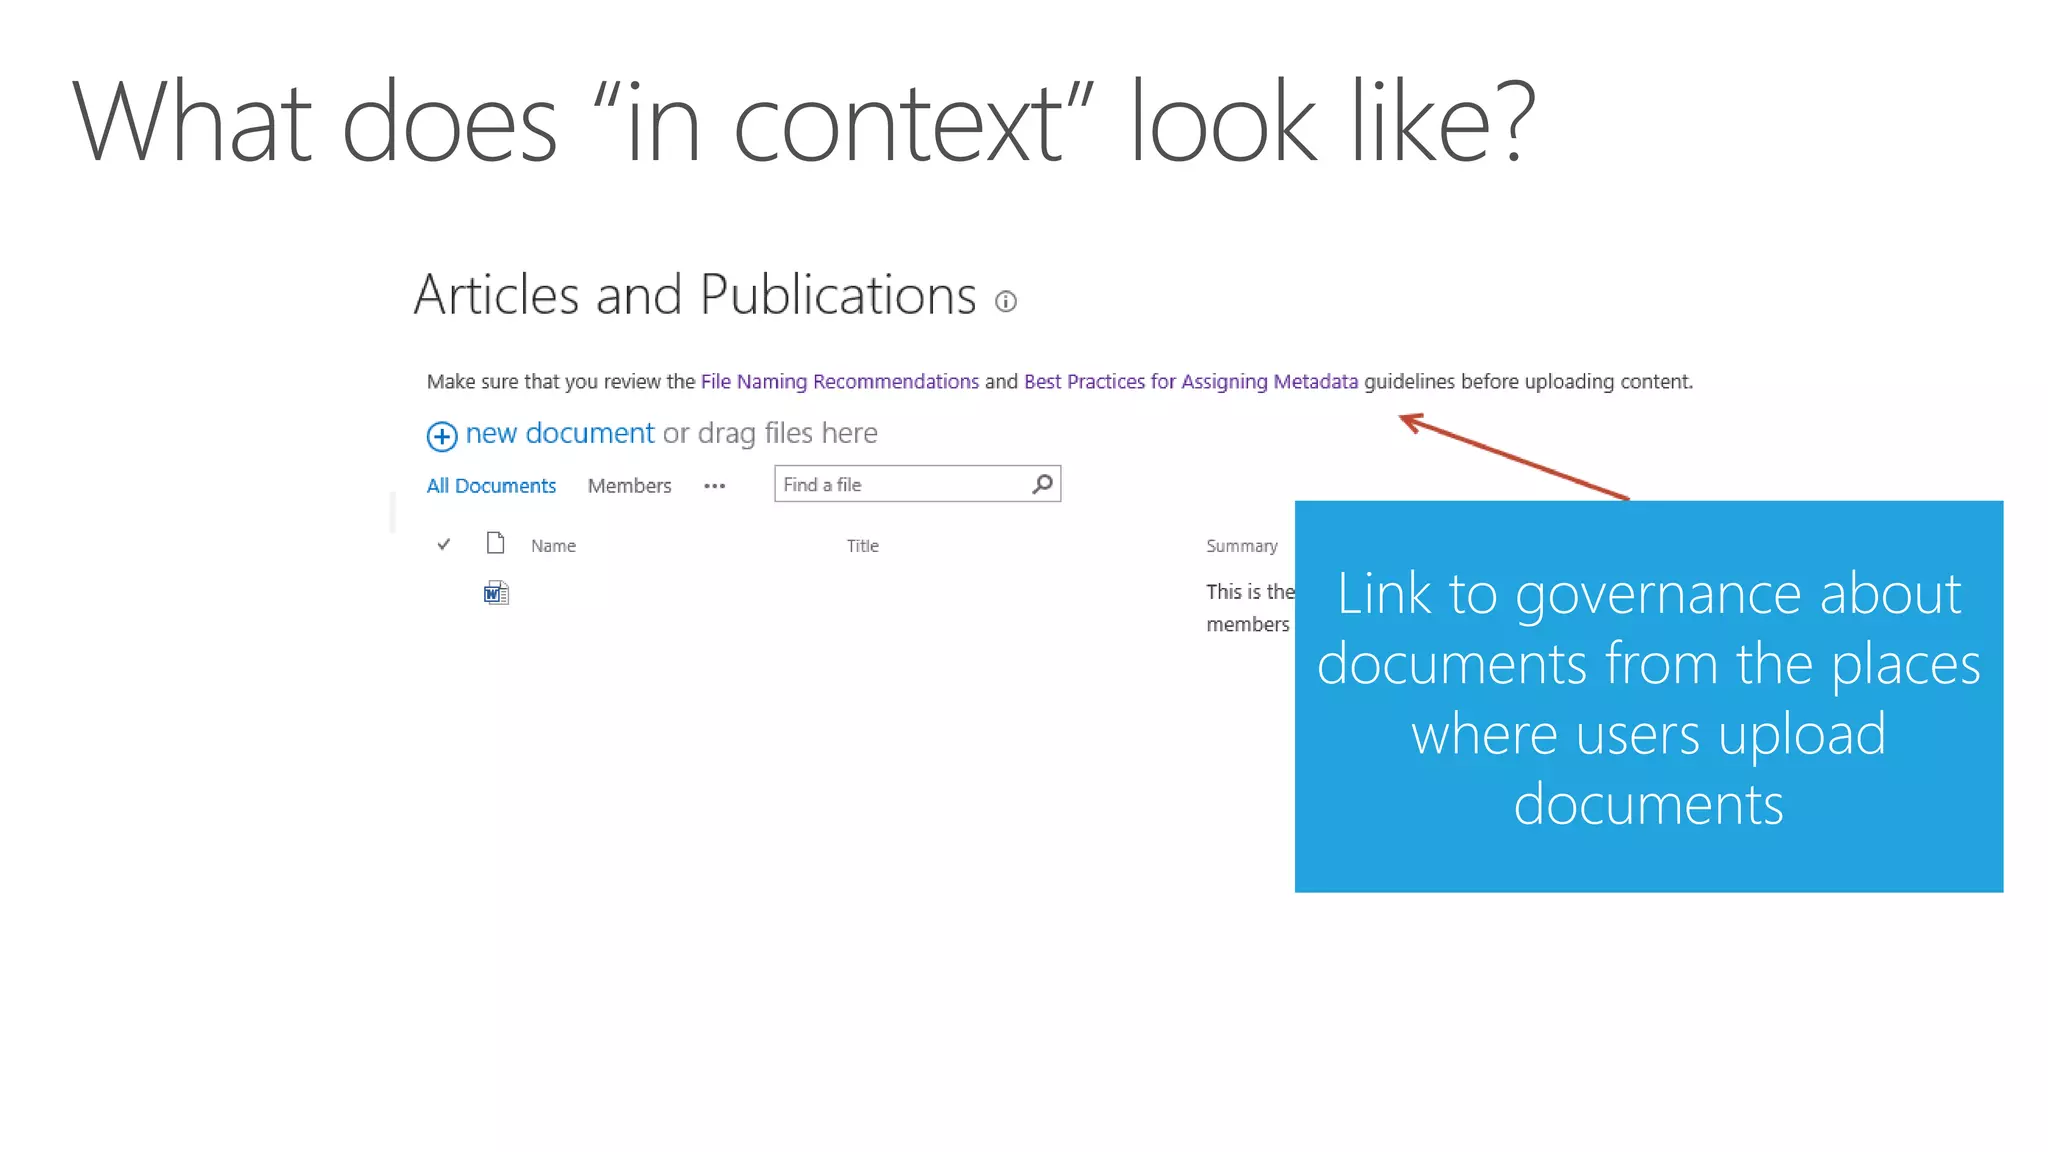Open Best Practices for Assigning Metadata link
Screen dimensions: 2048x1152
pos(1190,382)
